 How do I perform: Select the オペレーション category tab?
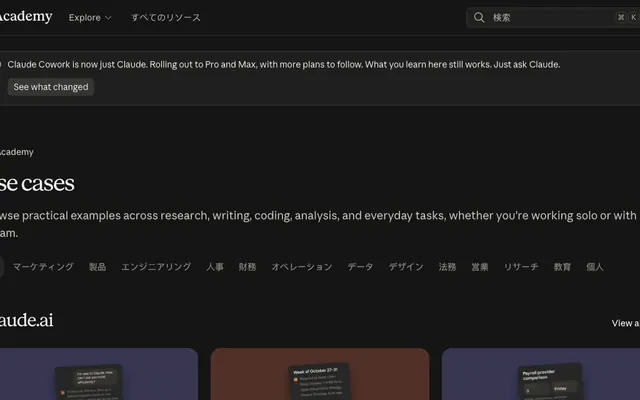coord(302,267)
